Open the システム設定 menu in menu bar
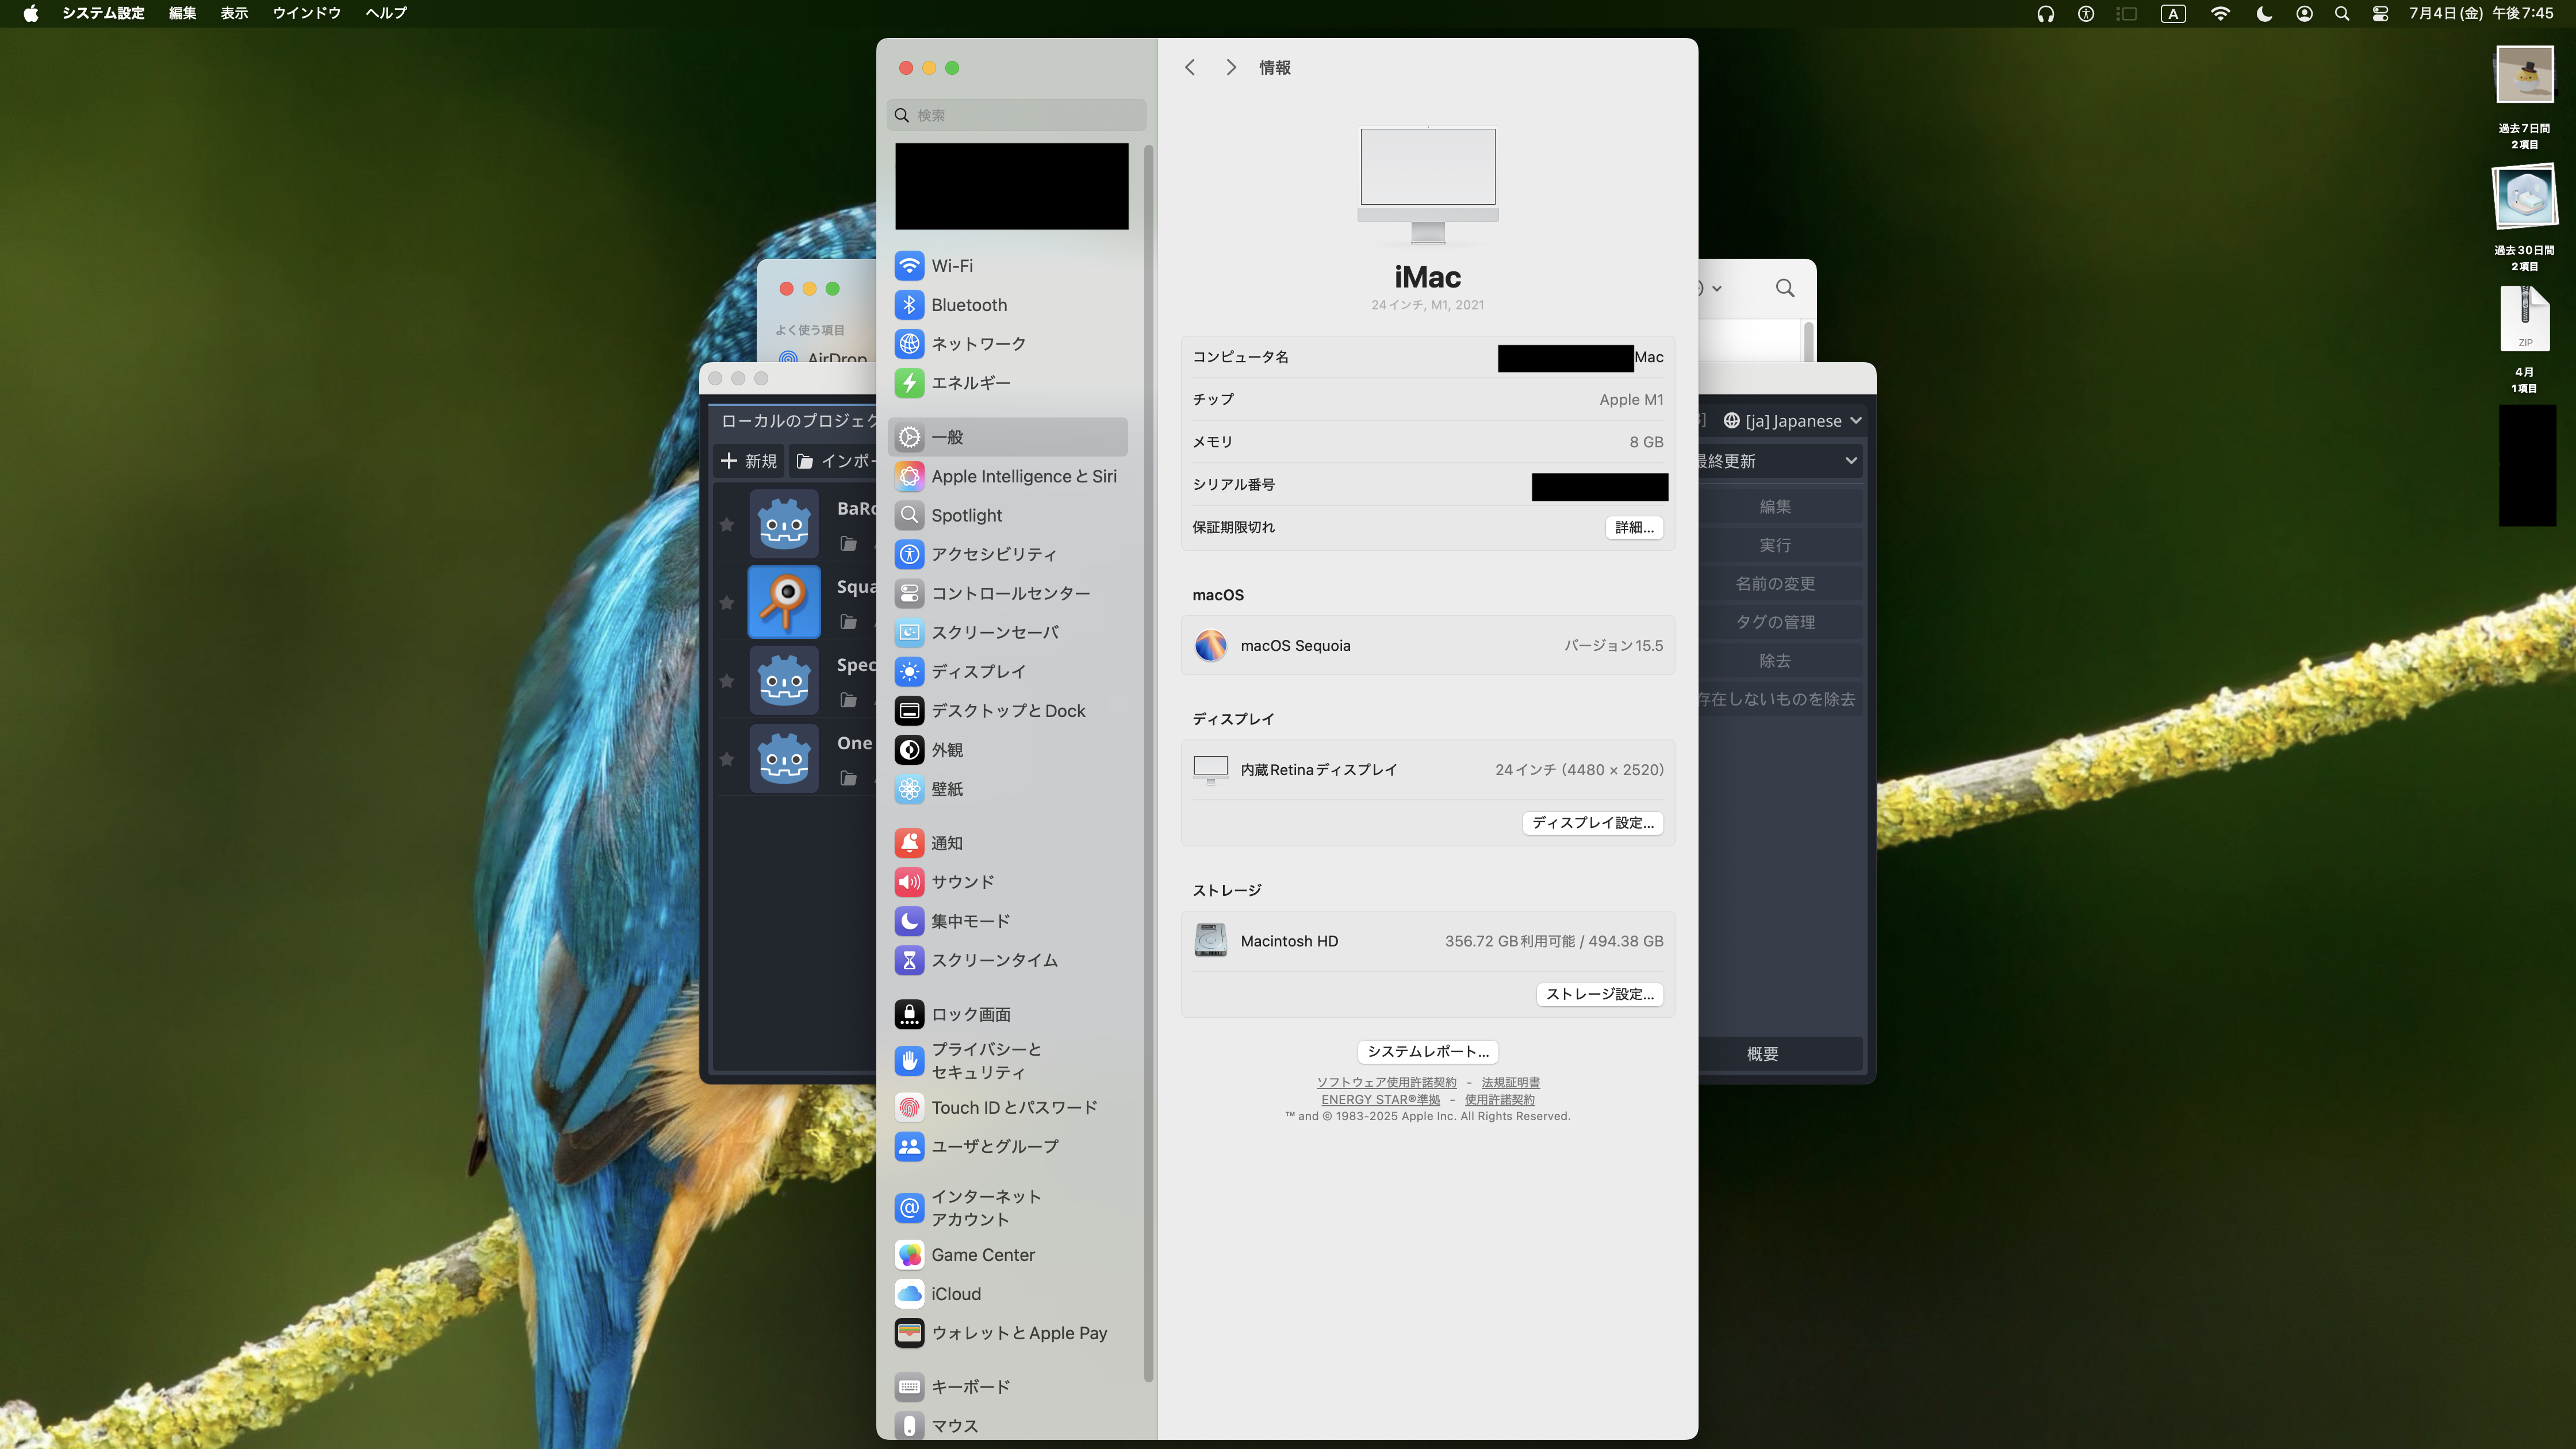Screen dimensions: 2576x1449 103,13
